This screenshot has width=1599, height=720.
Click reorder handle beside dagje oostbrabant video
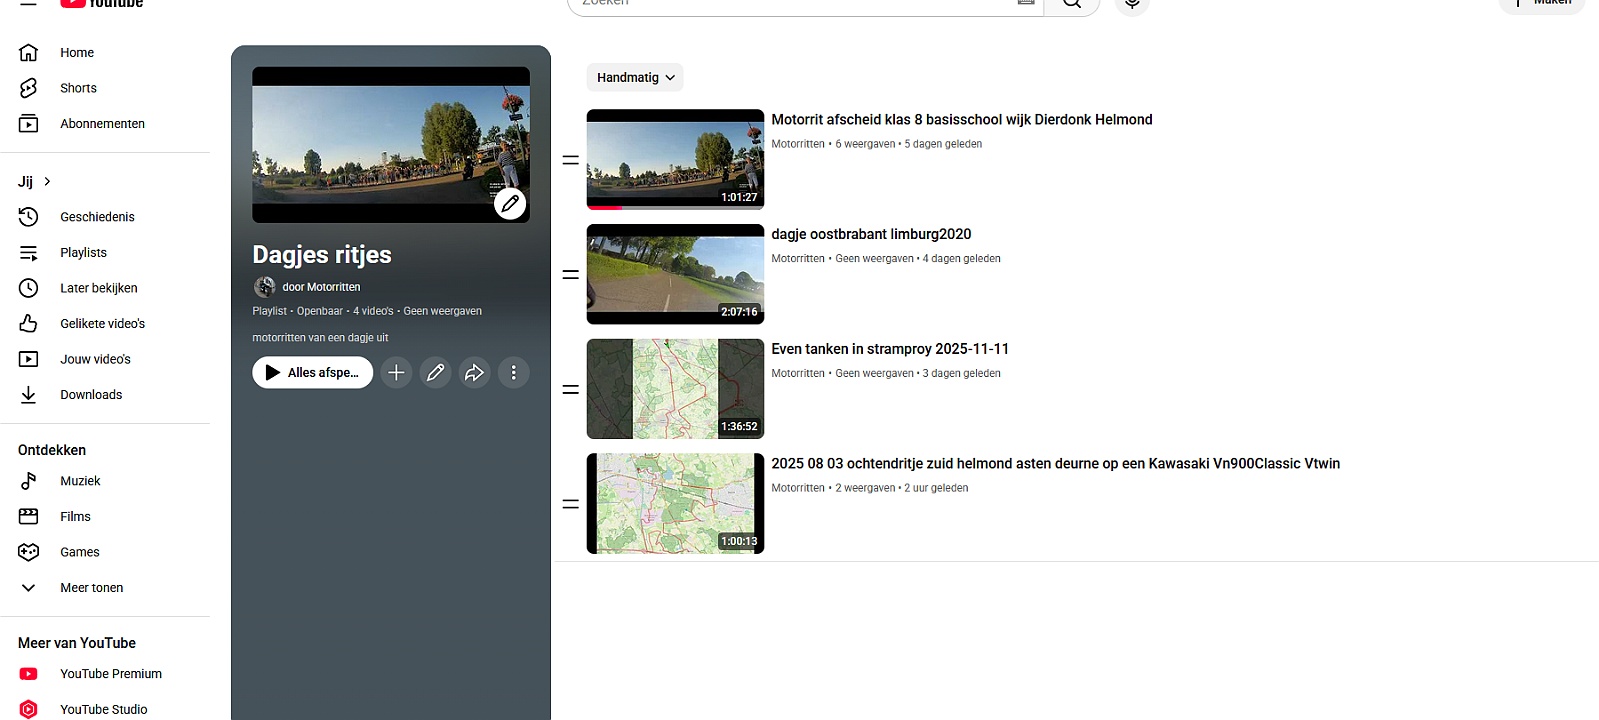pos(571,275)
